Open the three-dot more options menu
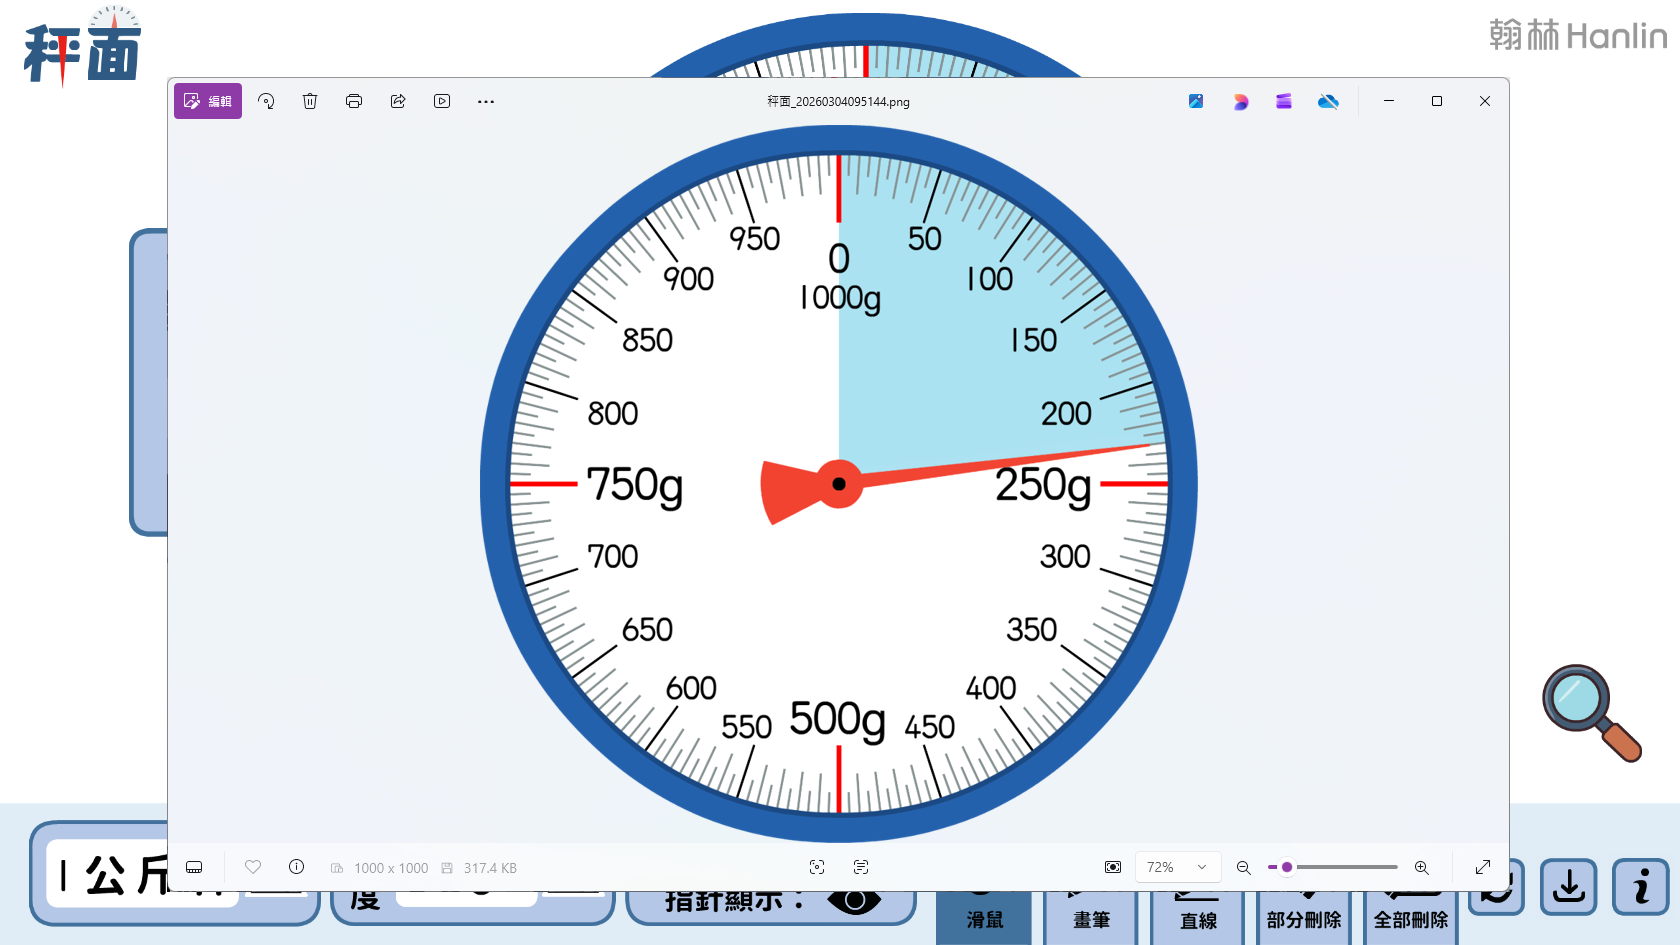 [x=486, y=101]
